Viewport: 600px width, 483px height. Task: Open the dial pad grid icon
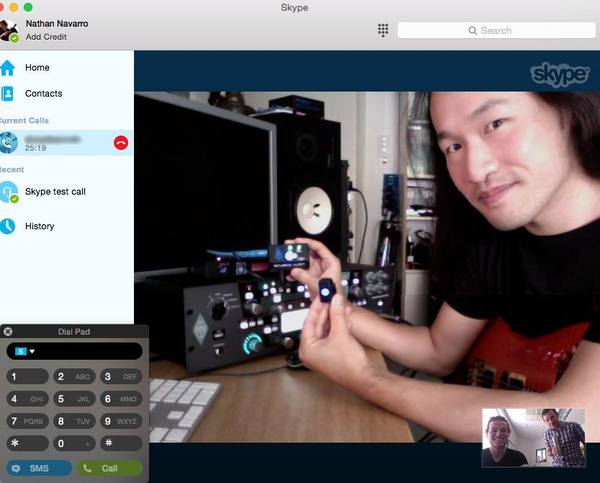(383, 30)
